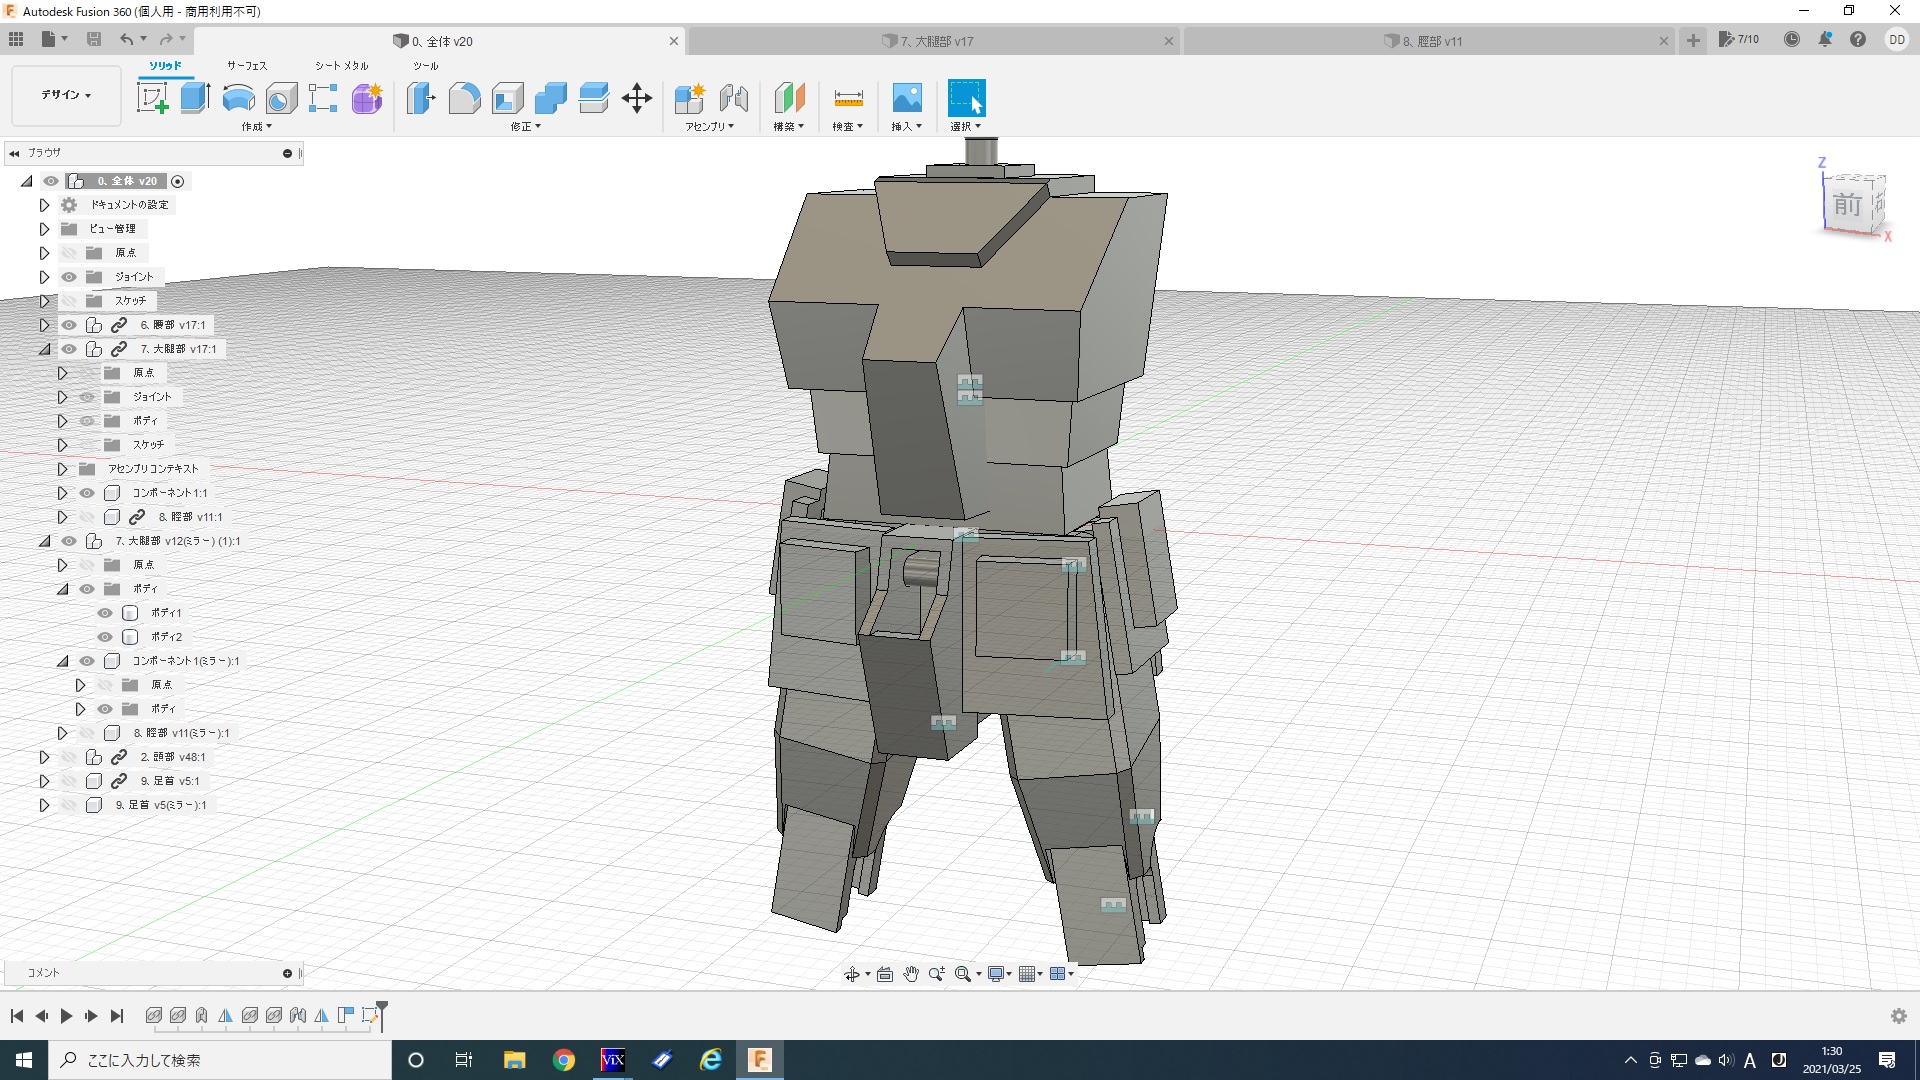This screenshot has height=1080, width=1920.
Task: Select the Extrude tool icon
Action: (195, 98)
